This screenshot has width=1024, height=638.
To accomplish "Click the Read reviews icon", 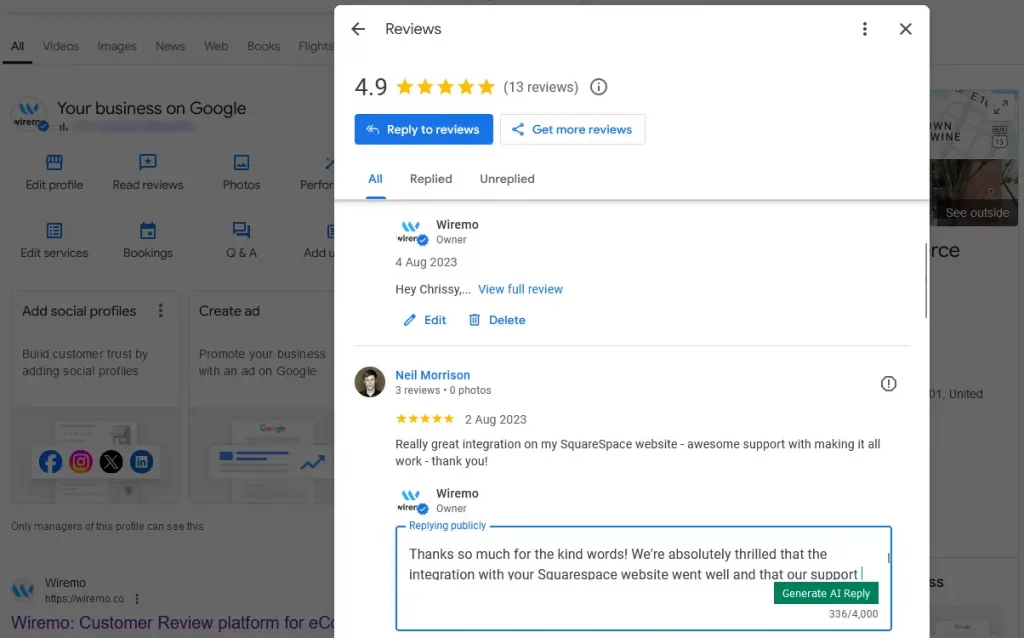I will click(148, 163).
